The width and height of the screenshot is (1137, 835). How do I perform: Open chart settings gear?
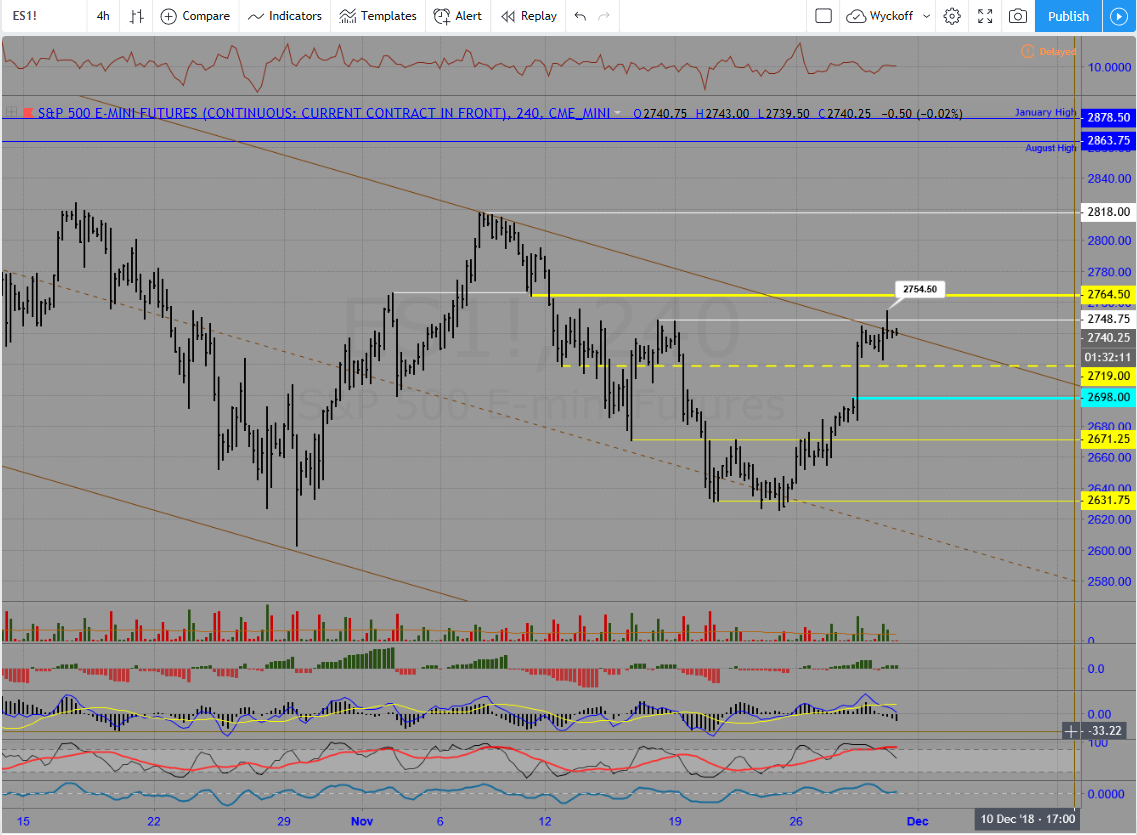952,16
